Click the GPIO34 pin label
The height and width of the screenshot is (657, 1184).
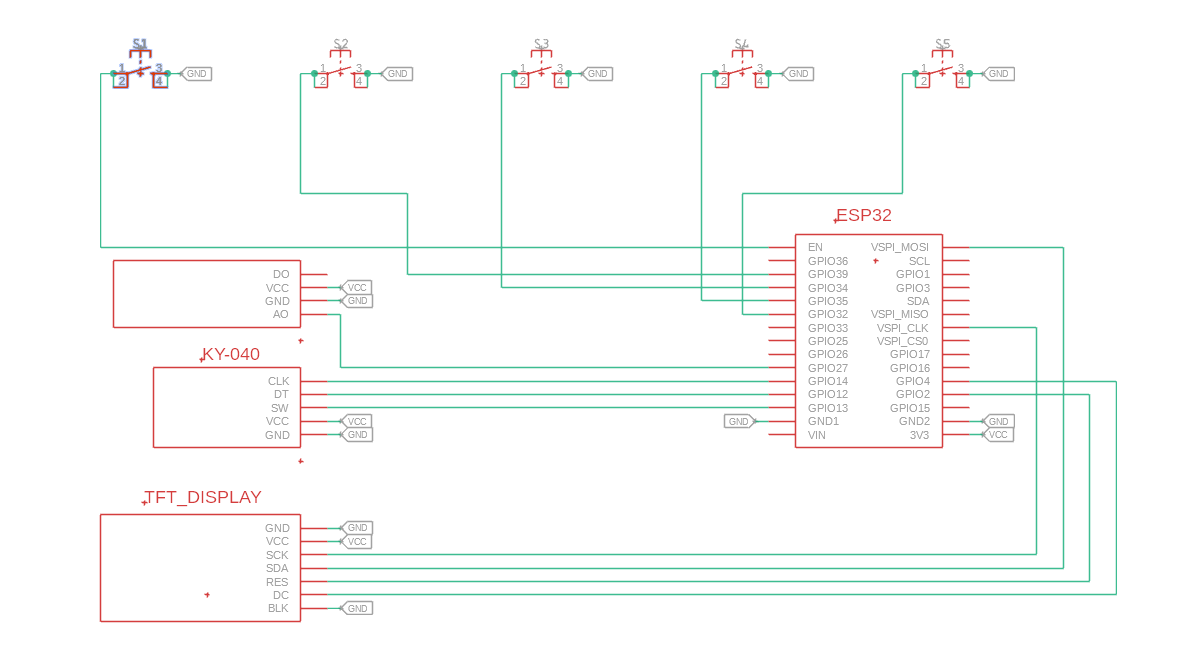[828, 288]
